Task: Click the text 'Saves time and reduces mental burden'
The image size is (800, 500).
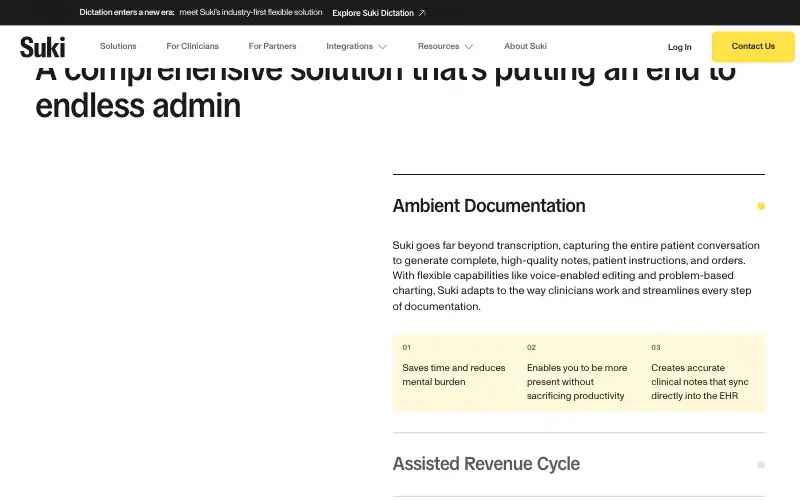Action: coord(454,374)
